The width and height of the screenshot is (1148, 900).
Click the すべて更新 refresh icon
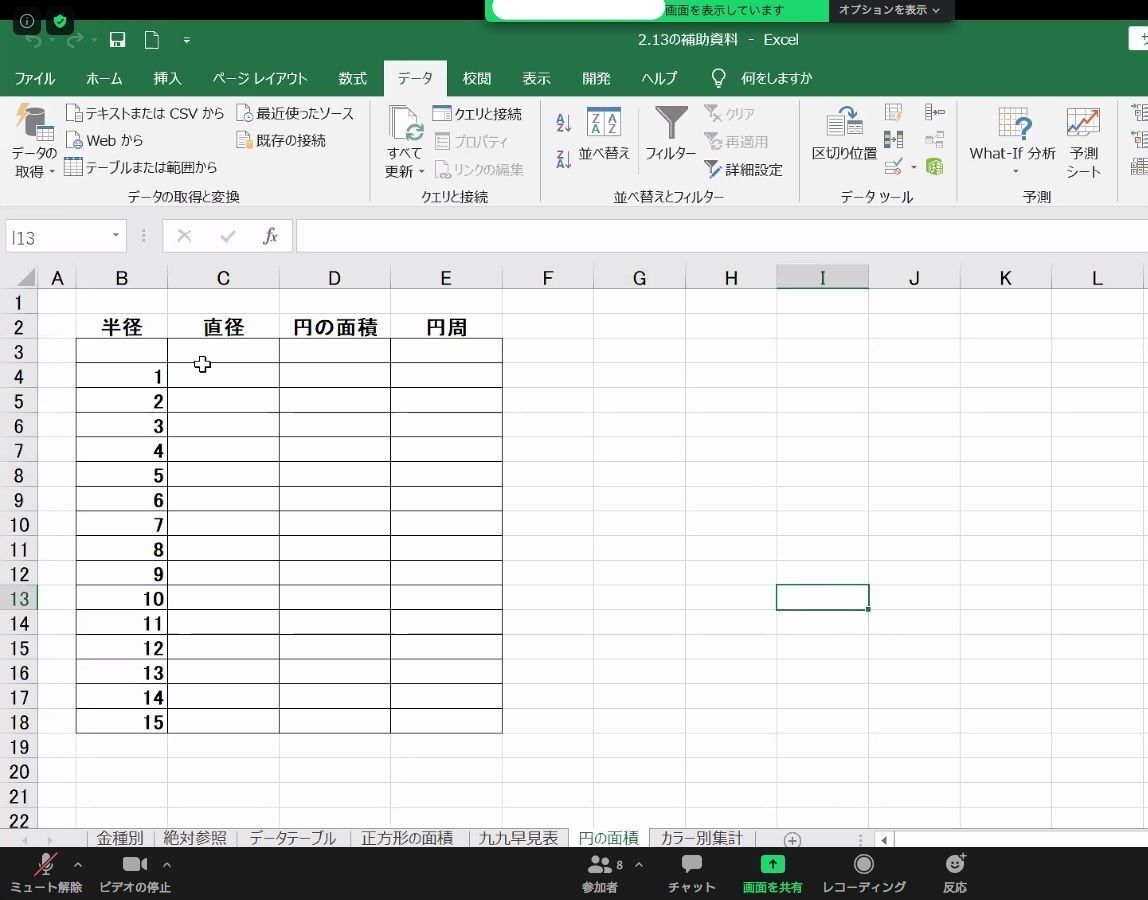coord(406,122)
